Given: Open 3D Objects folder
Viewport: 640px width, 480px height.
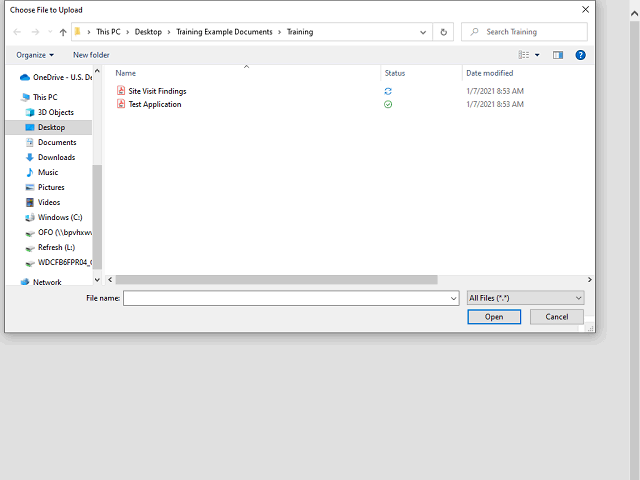Looking at the screenshot, I should [x=49, y=112].
